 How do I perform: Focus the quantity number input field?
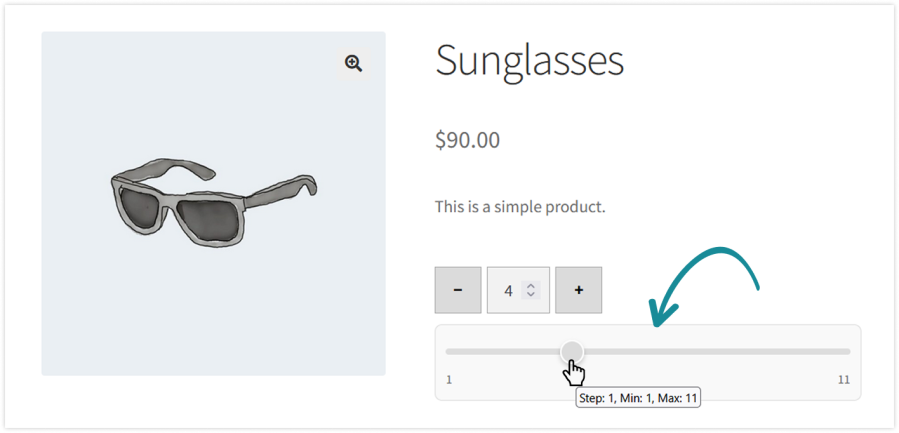click(x=508, y=290)
